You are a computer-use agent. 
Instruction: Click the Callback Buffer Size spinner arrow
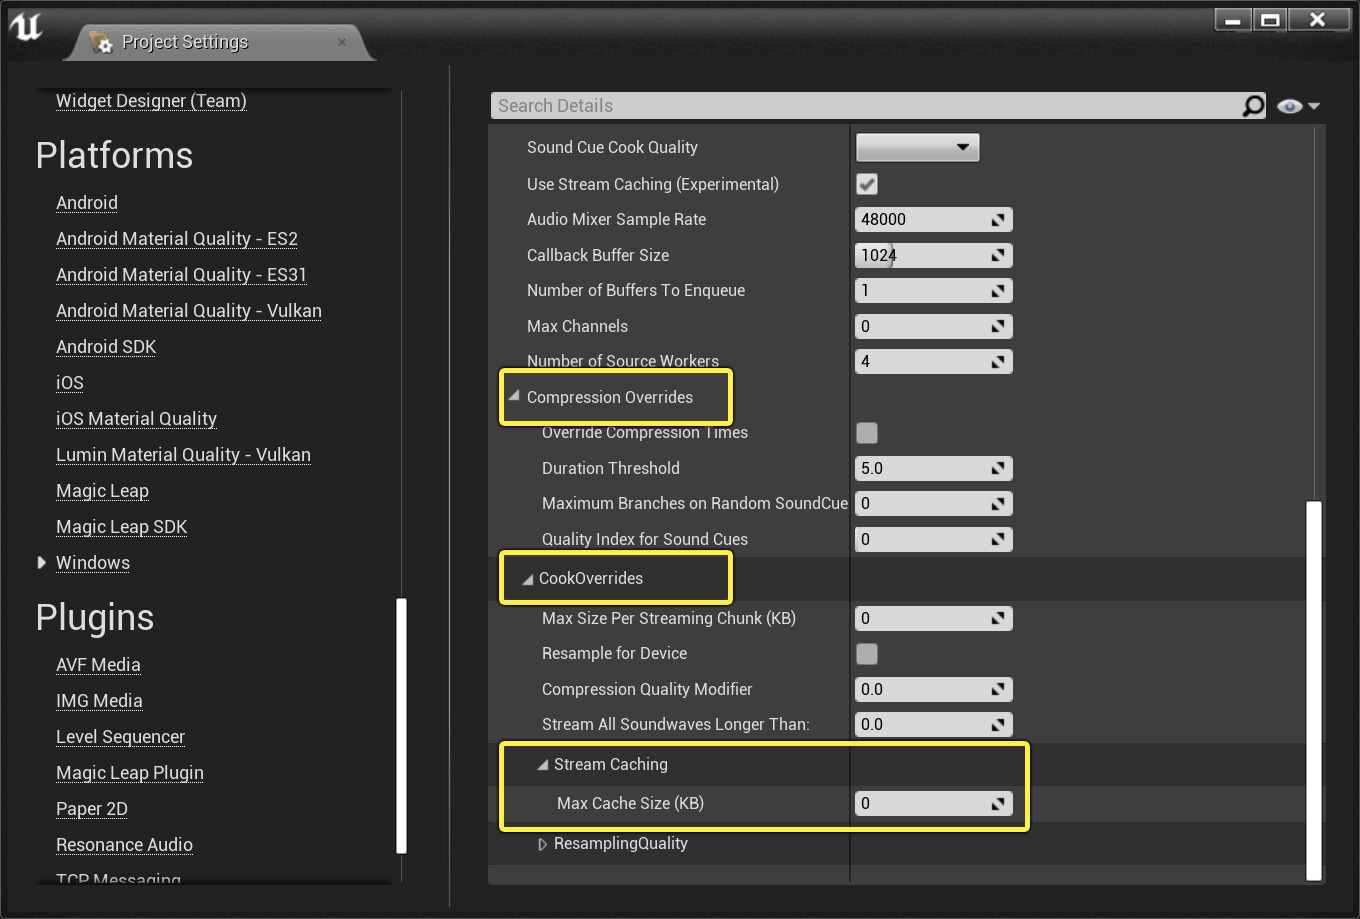click(x=997, y=256)
